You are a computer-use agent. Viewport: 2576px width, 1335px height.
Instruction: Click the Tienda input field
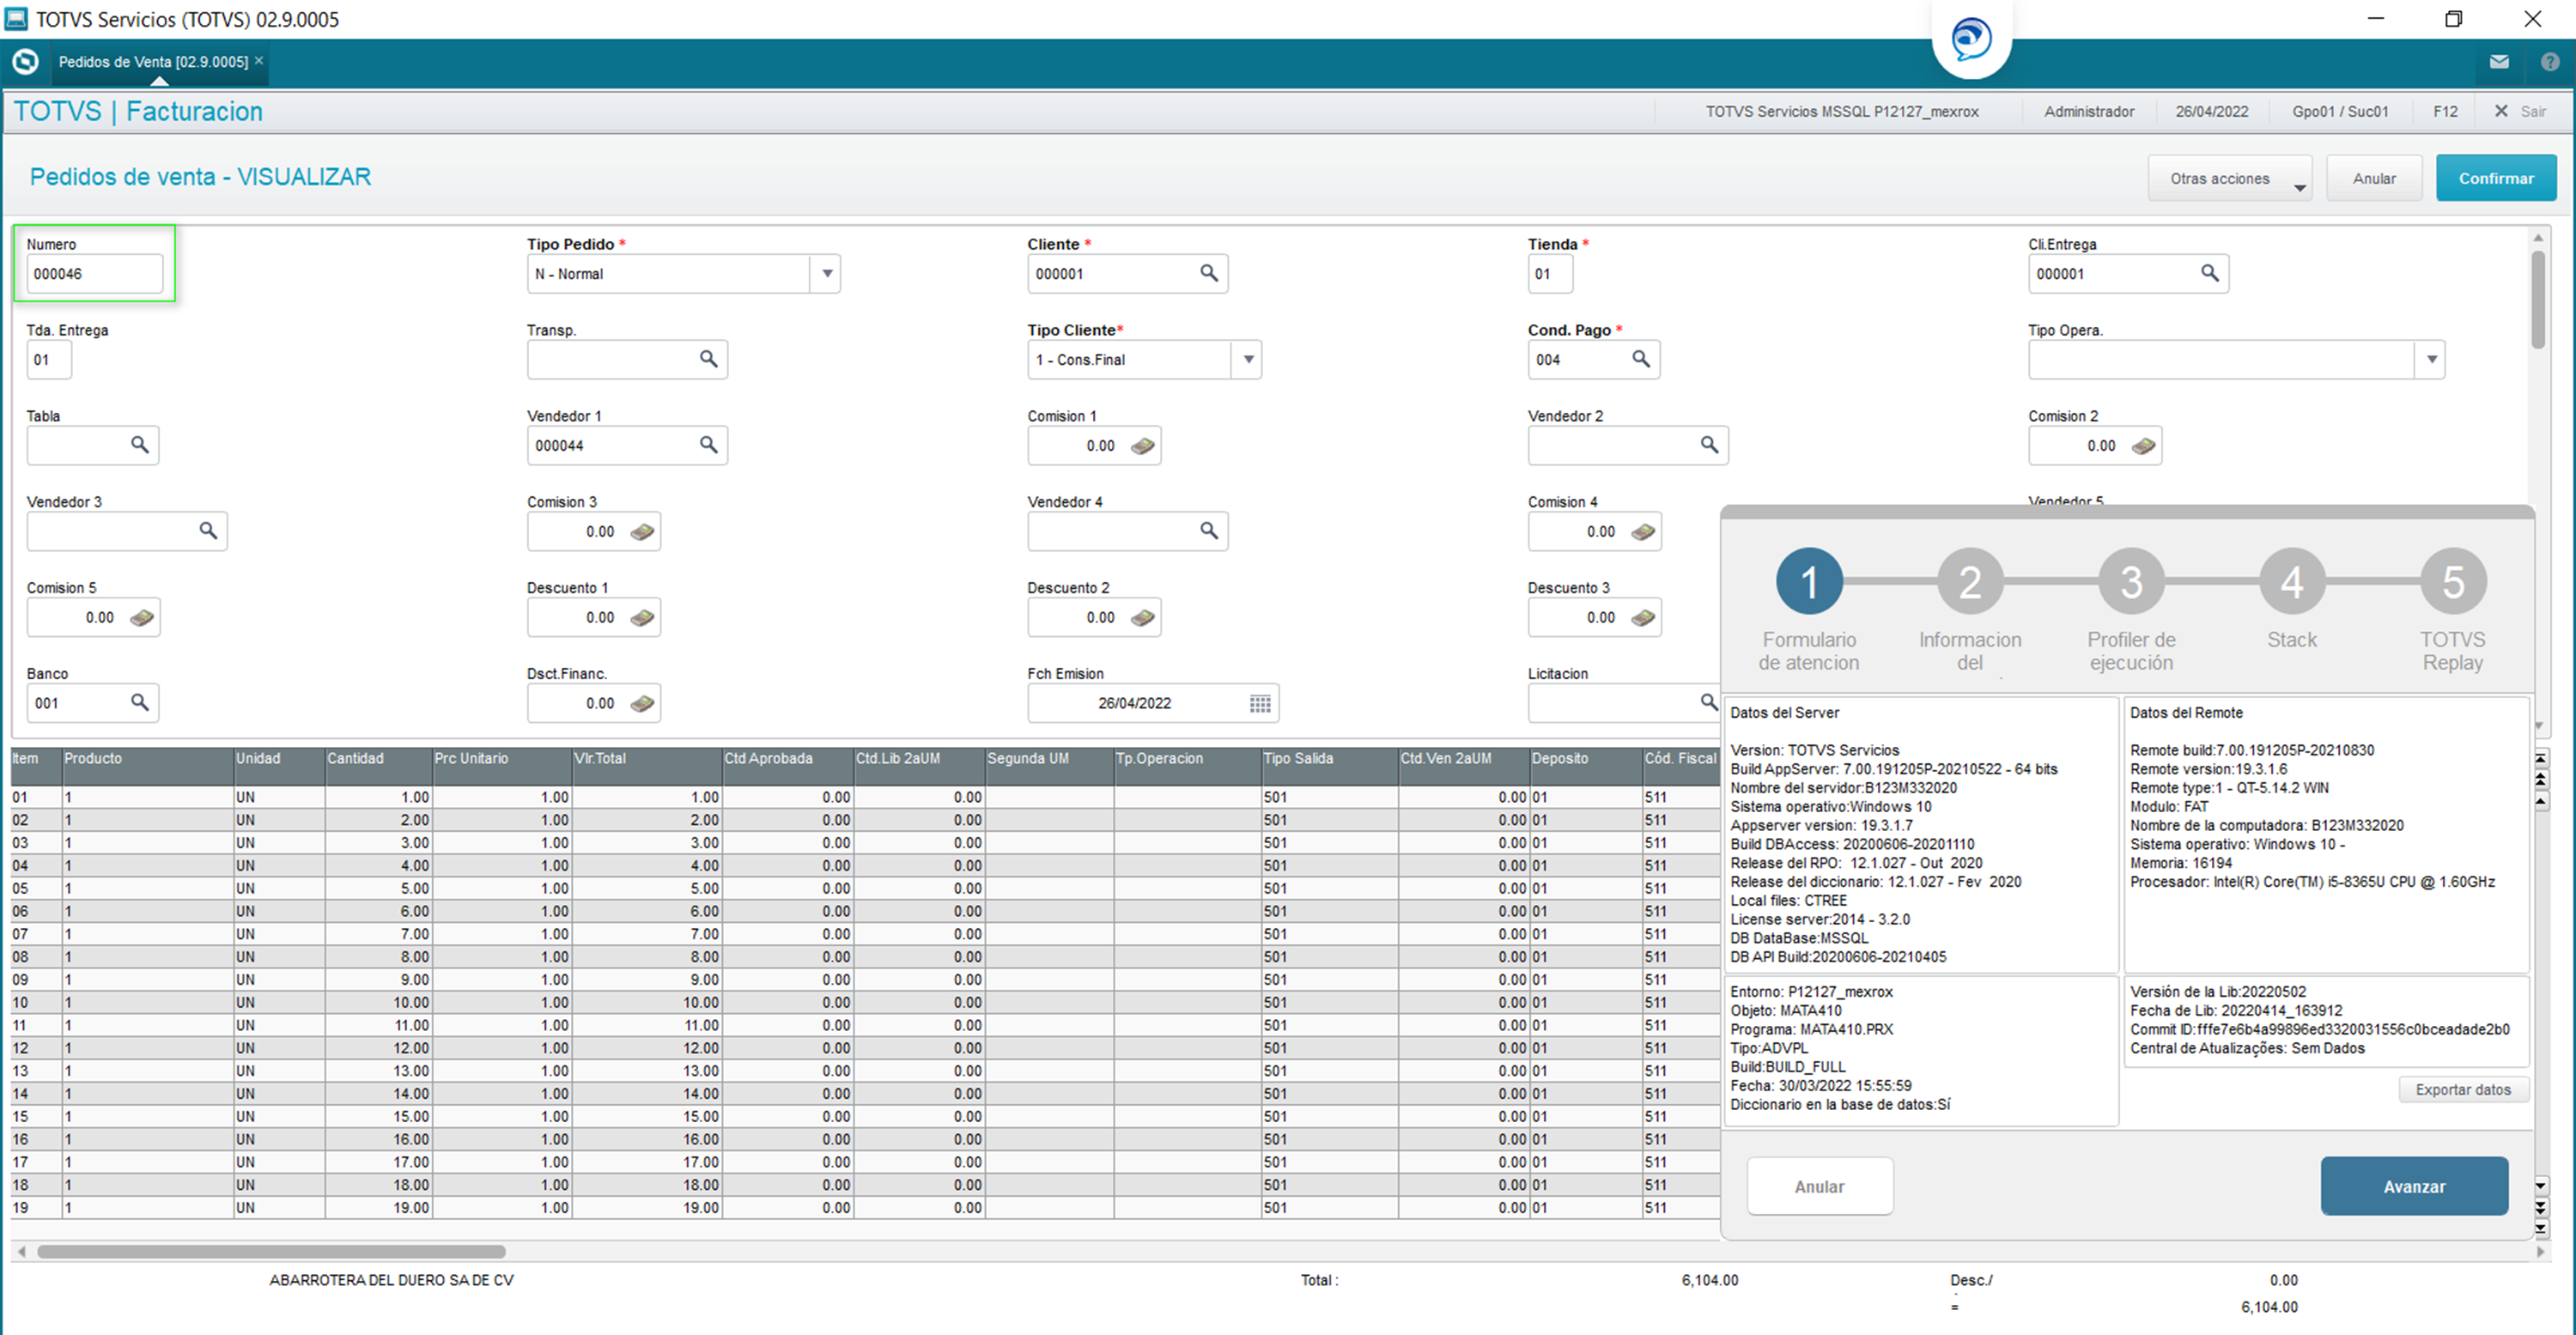1549,274
